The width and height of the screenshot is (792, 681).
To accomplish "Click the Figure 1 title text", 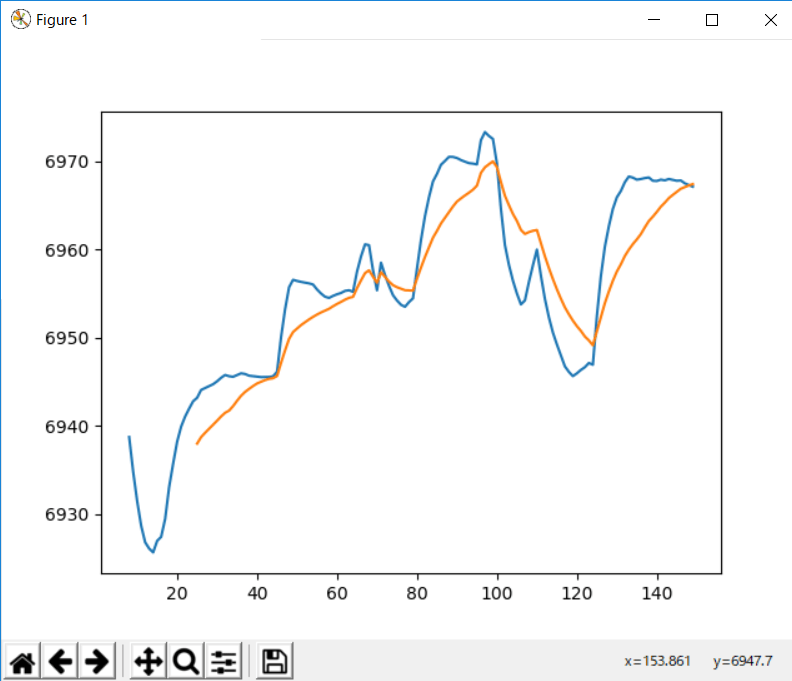I will pos(62,20).
